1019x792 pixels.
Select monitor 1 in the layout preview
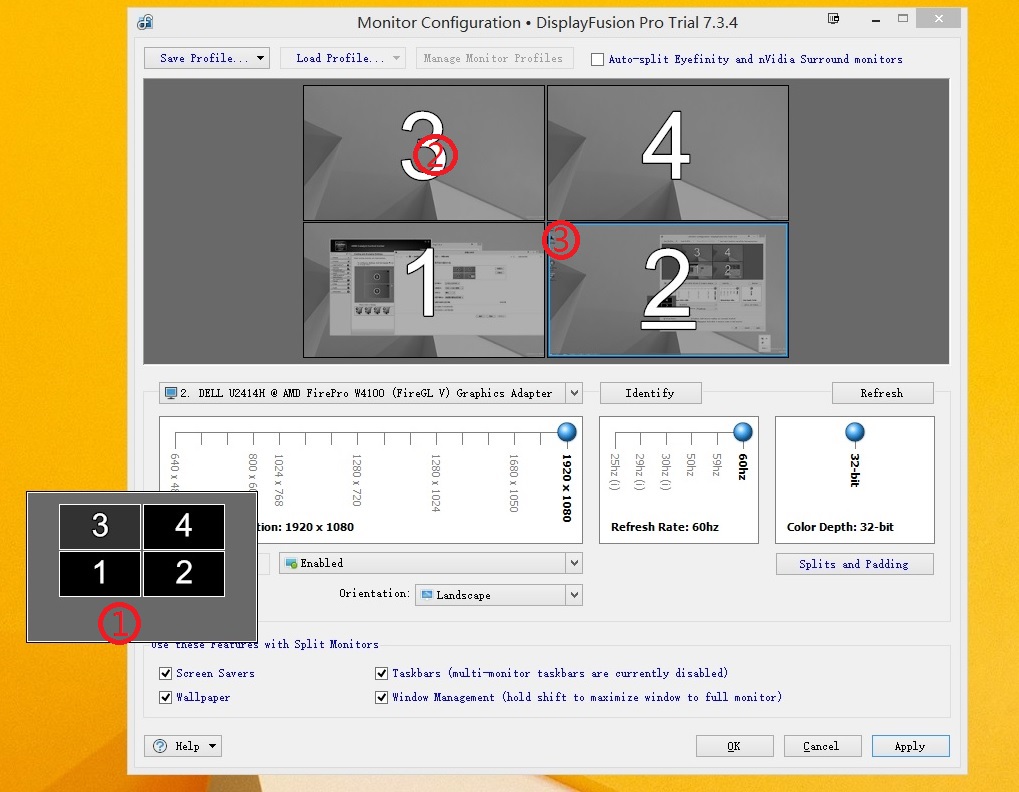424,290
